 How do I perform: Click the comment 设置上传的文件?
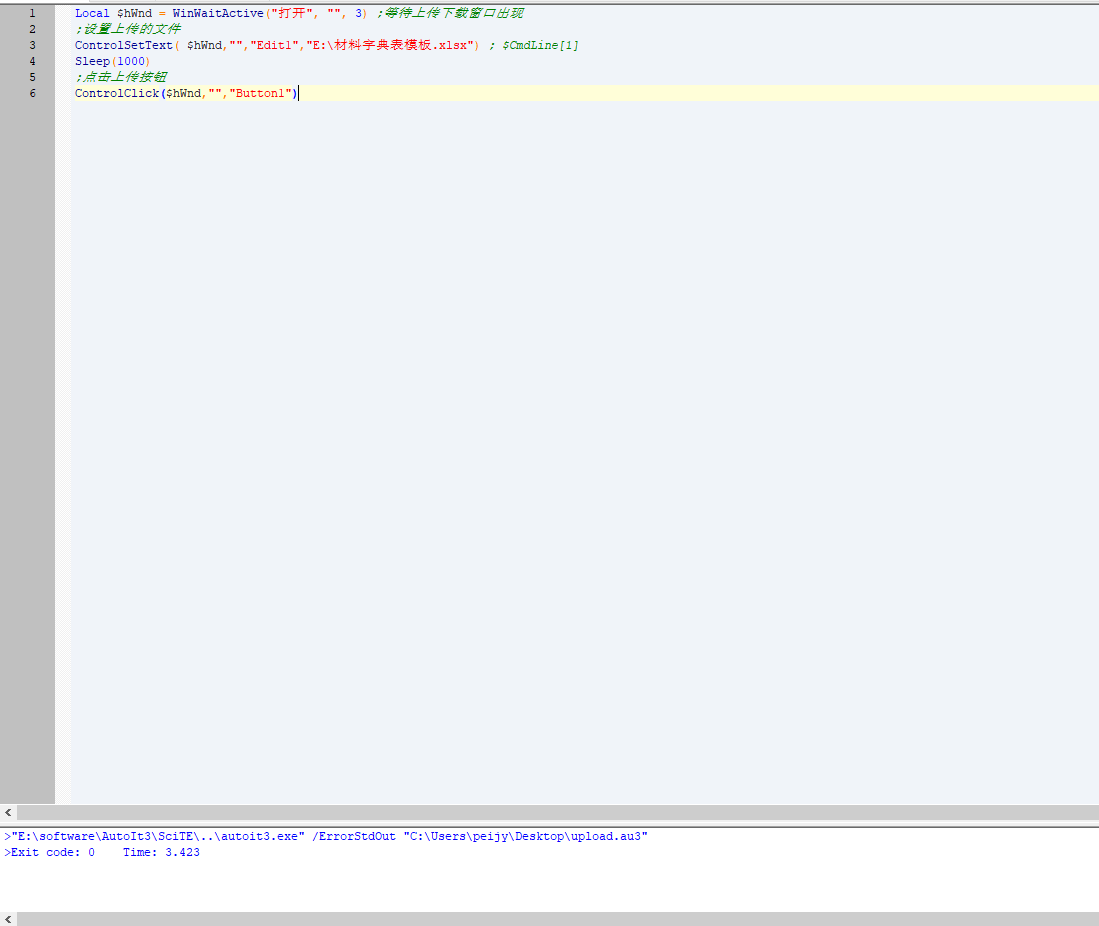click(x=128, y=29)
